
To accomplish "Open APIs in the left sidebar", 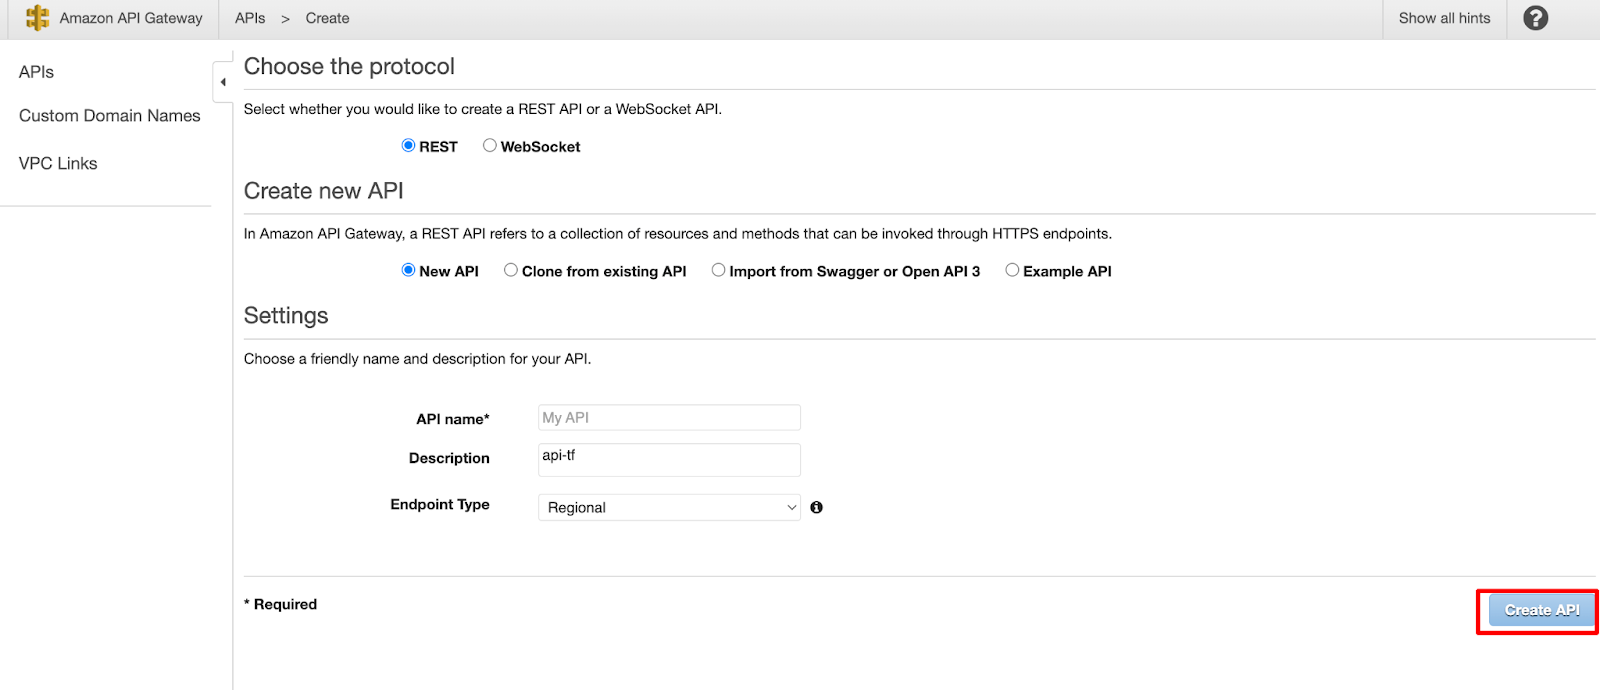I will click(x=36, y=72).
